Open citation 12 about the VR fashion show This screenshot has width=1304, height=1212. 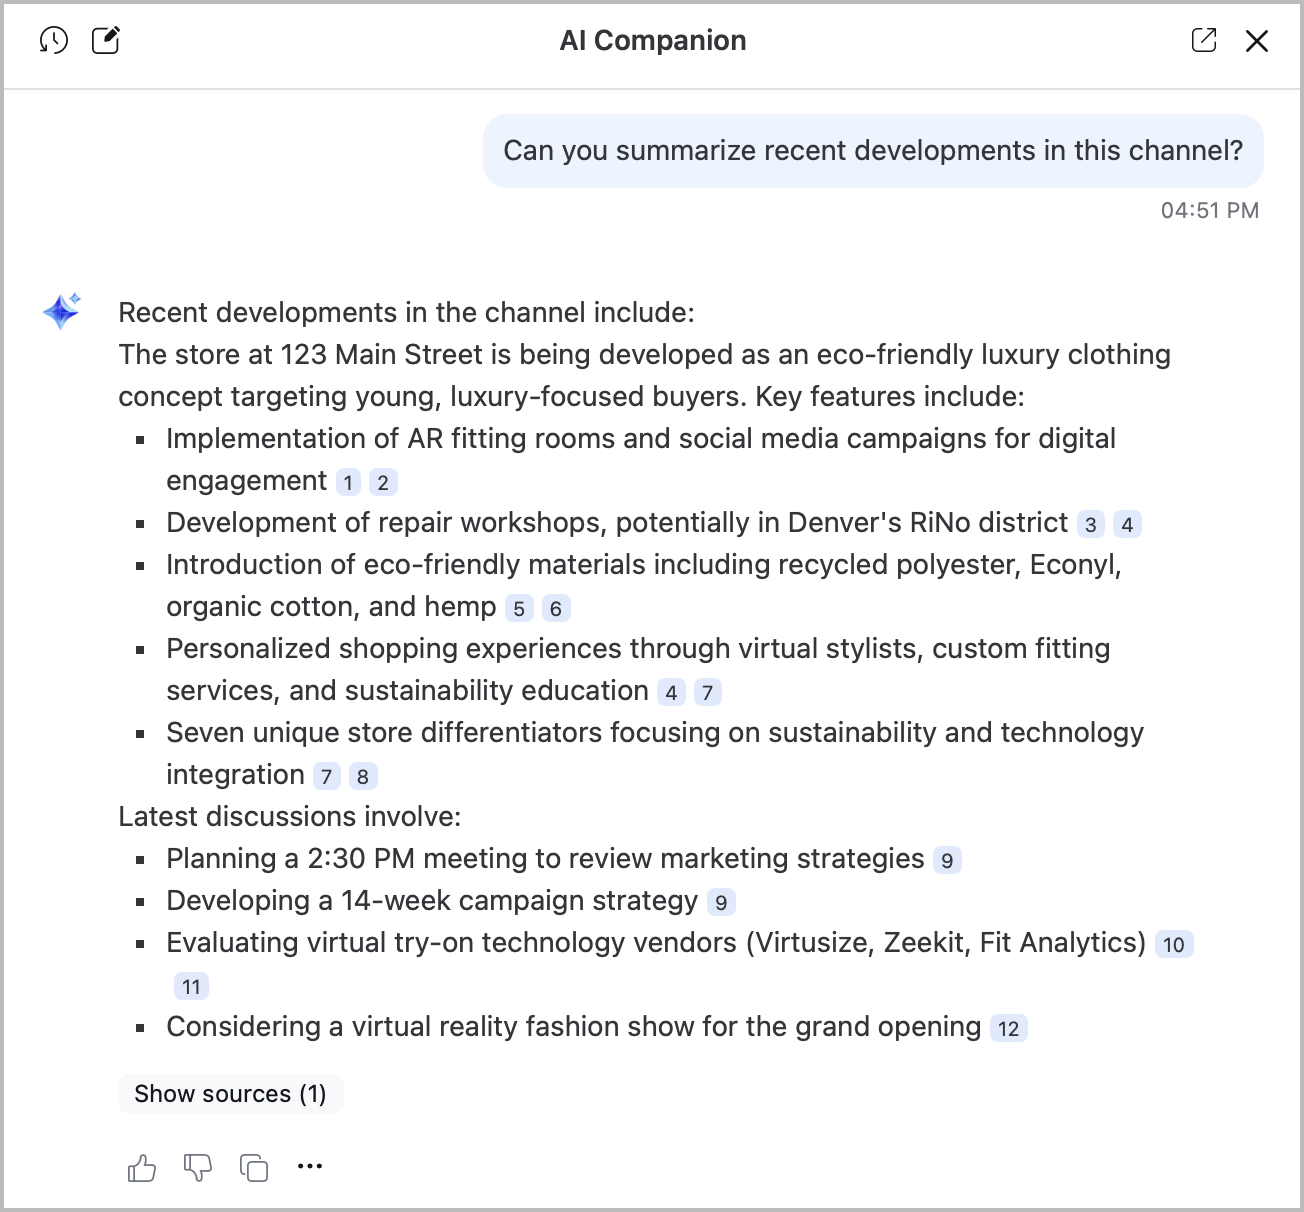[x=1008, y=1027]
